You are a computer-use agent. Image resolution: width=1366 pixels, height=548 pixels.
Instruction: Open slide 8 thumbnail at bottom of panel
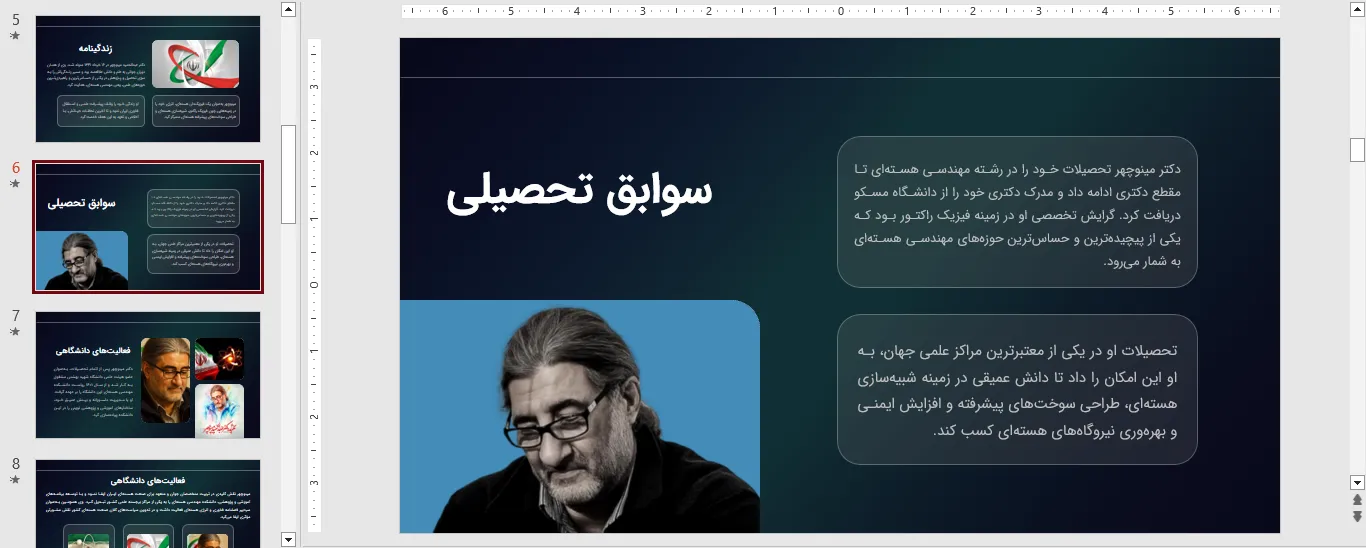pyautogui.click(x=148, y=503)
